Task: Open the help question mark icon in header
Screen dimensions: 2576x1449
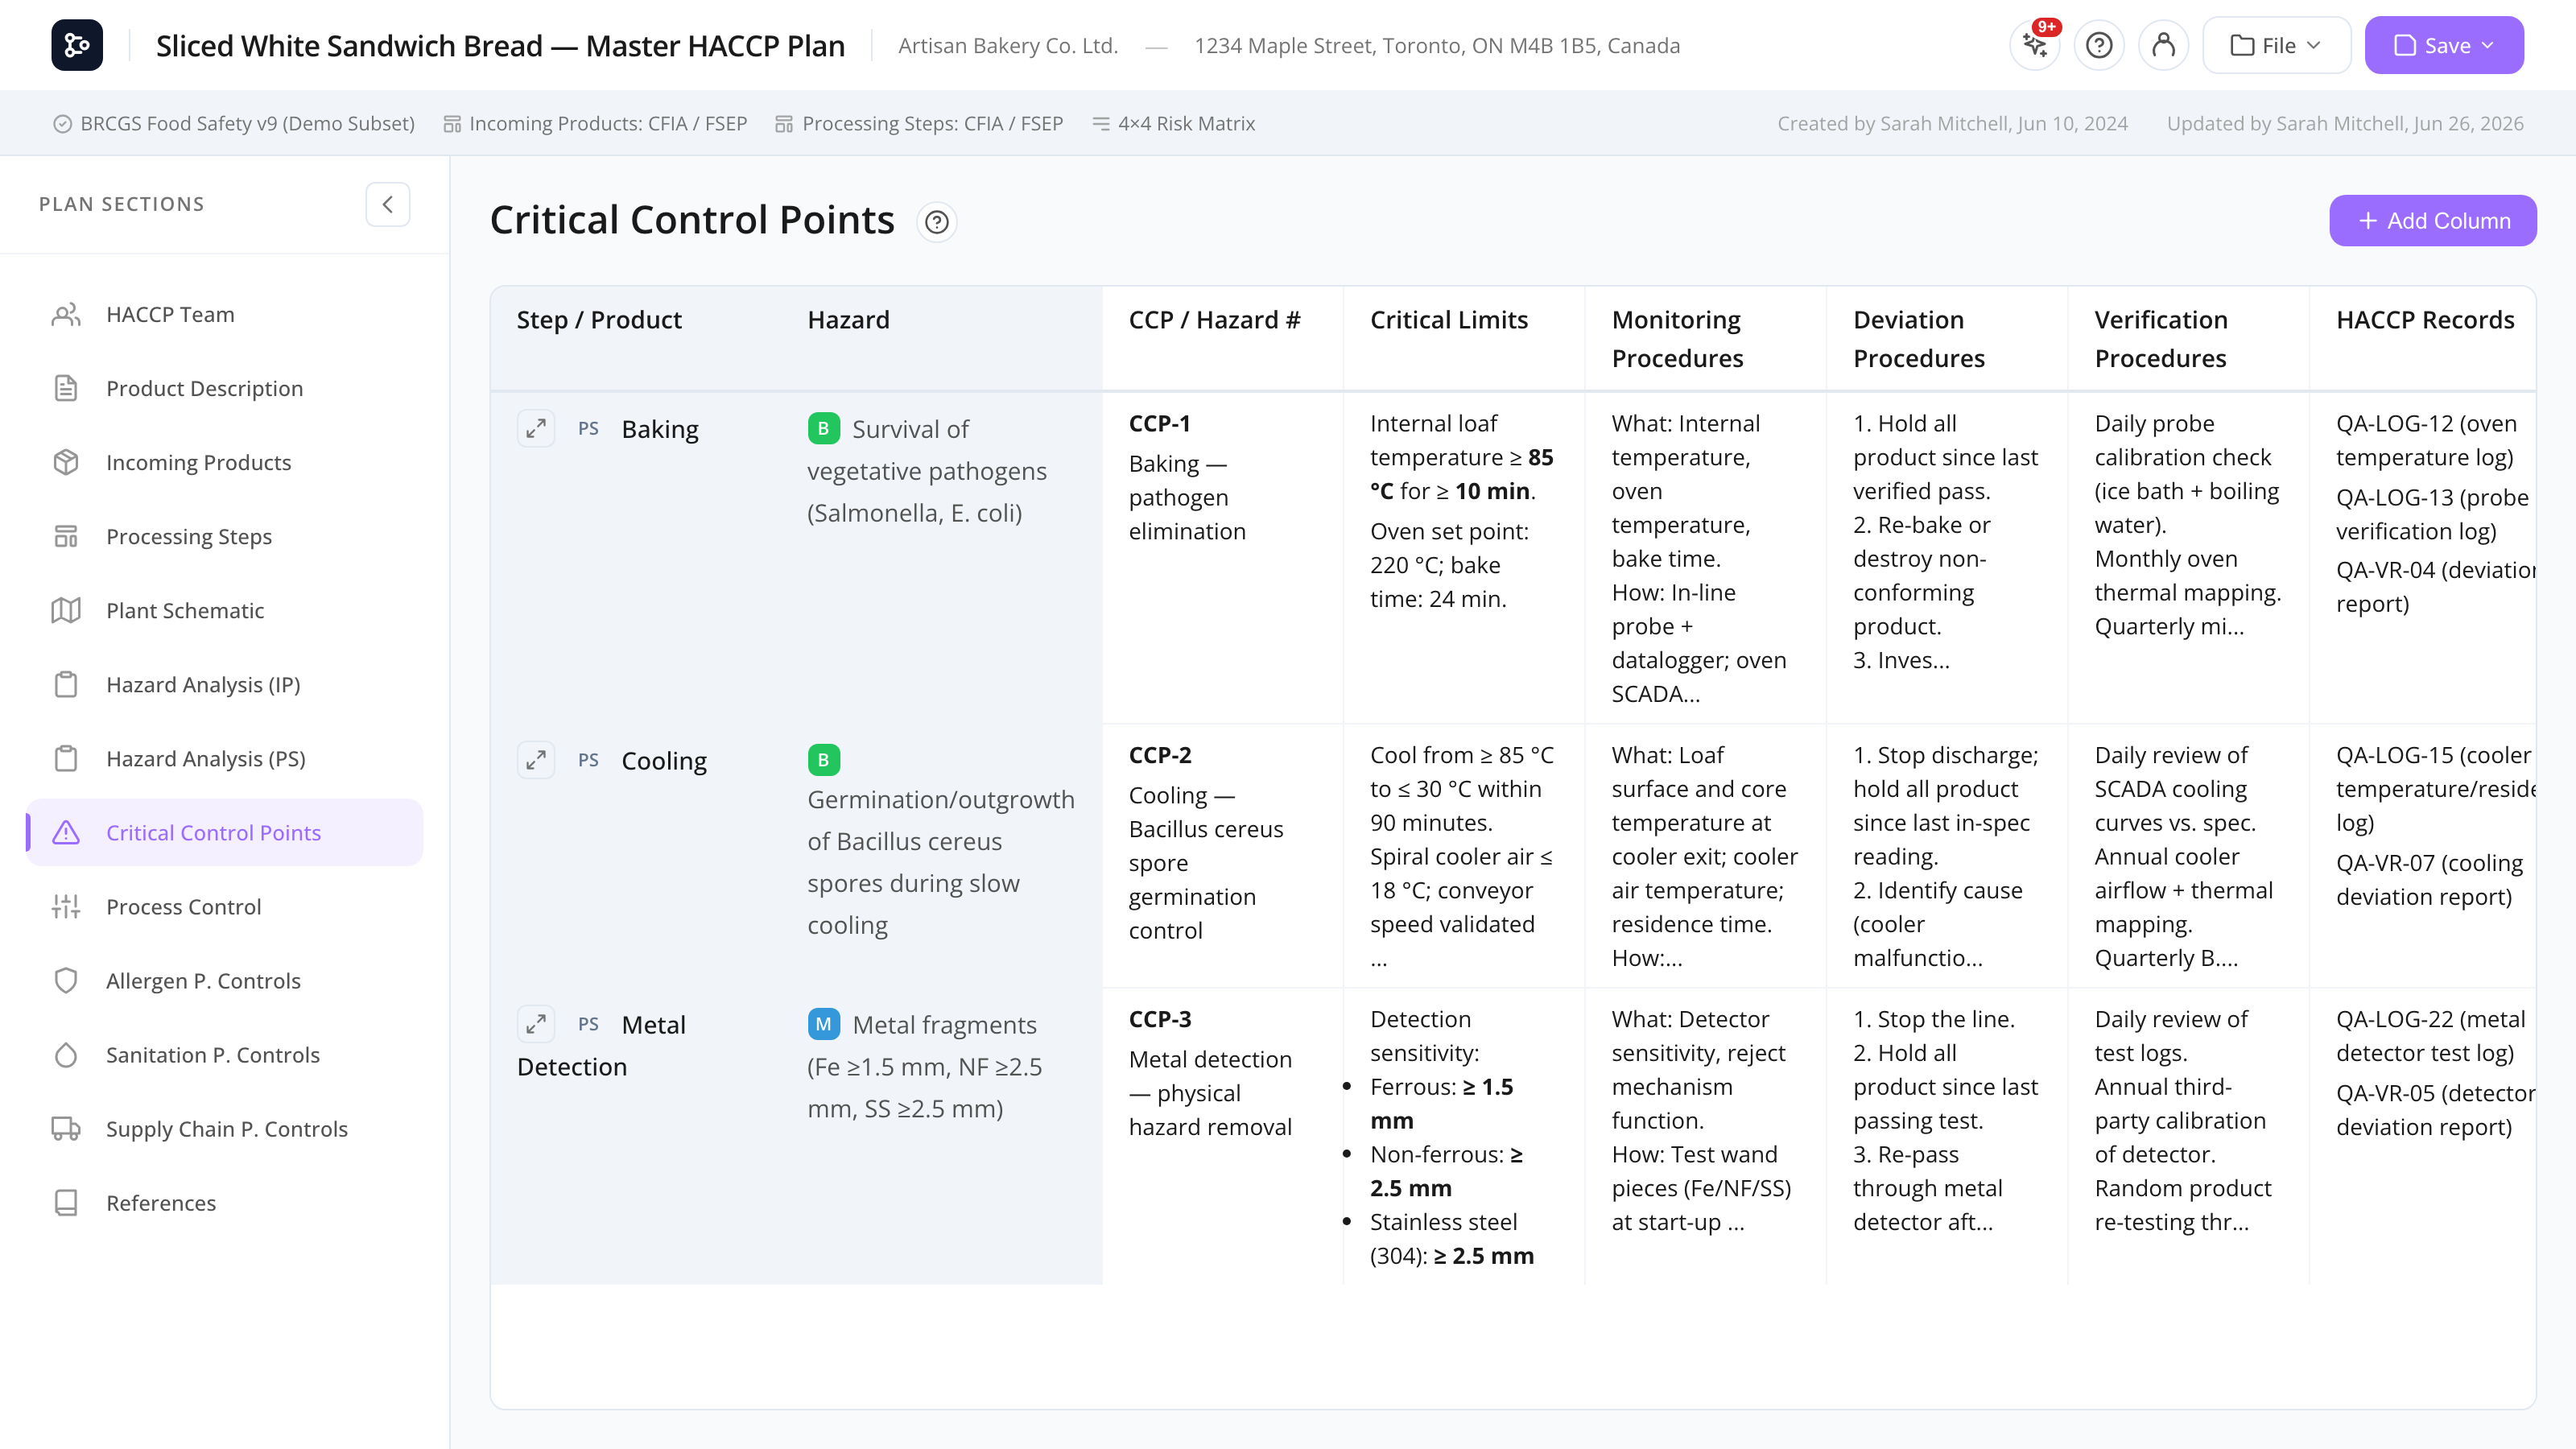Action: point(2099,45)
